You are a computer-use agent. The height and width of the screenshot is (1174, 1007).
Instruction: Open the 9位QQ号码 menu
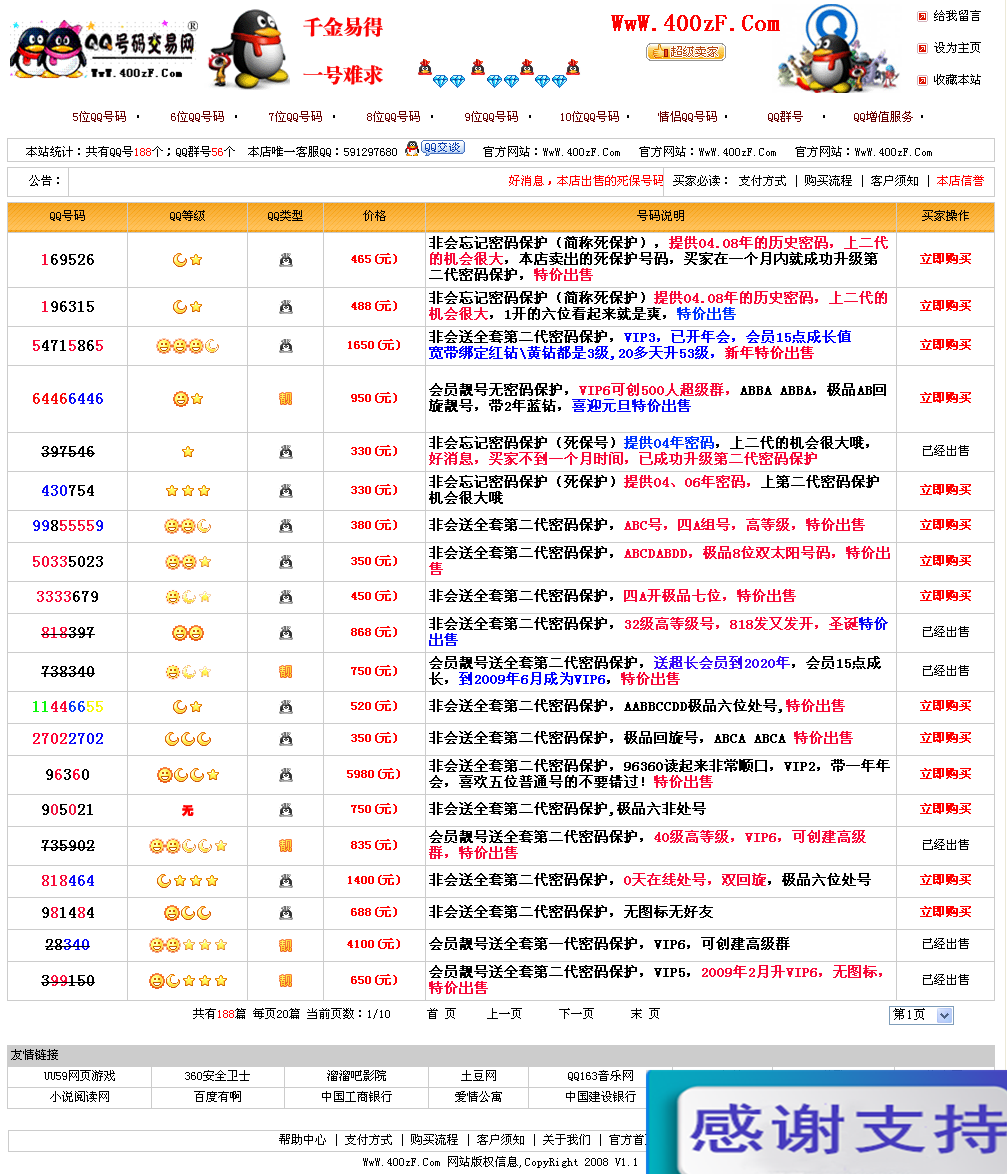(491, 117)
